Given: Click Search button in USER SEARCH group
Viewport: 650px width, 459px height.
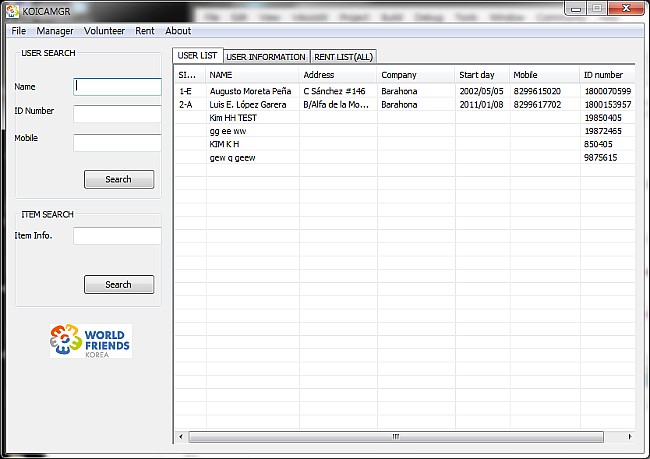Looking at the screenshot, I should (x=119, y=179).
